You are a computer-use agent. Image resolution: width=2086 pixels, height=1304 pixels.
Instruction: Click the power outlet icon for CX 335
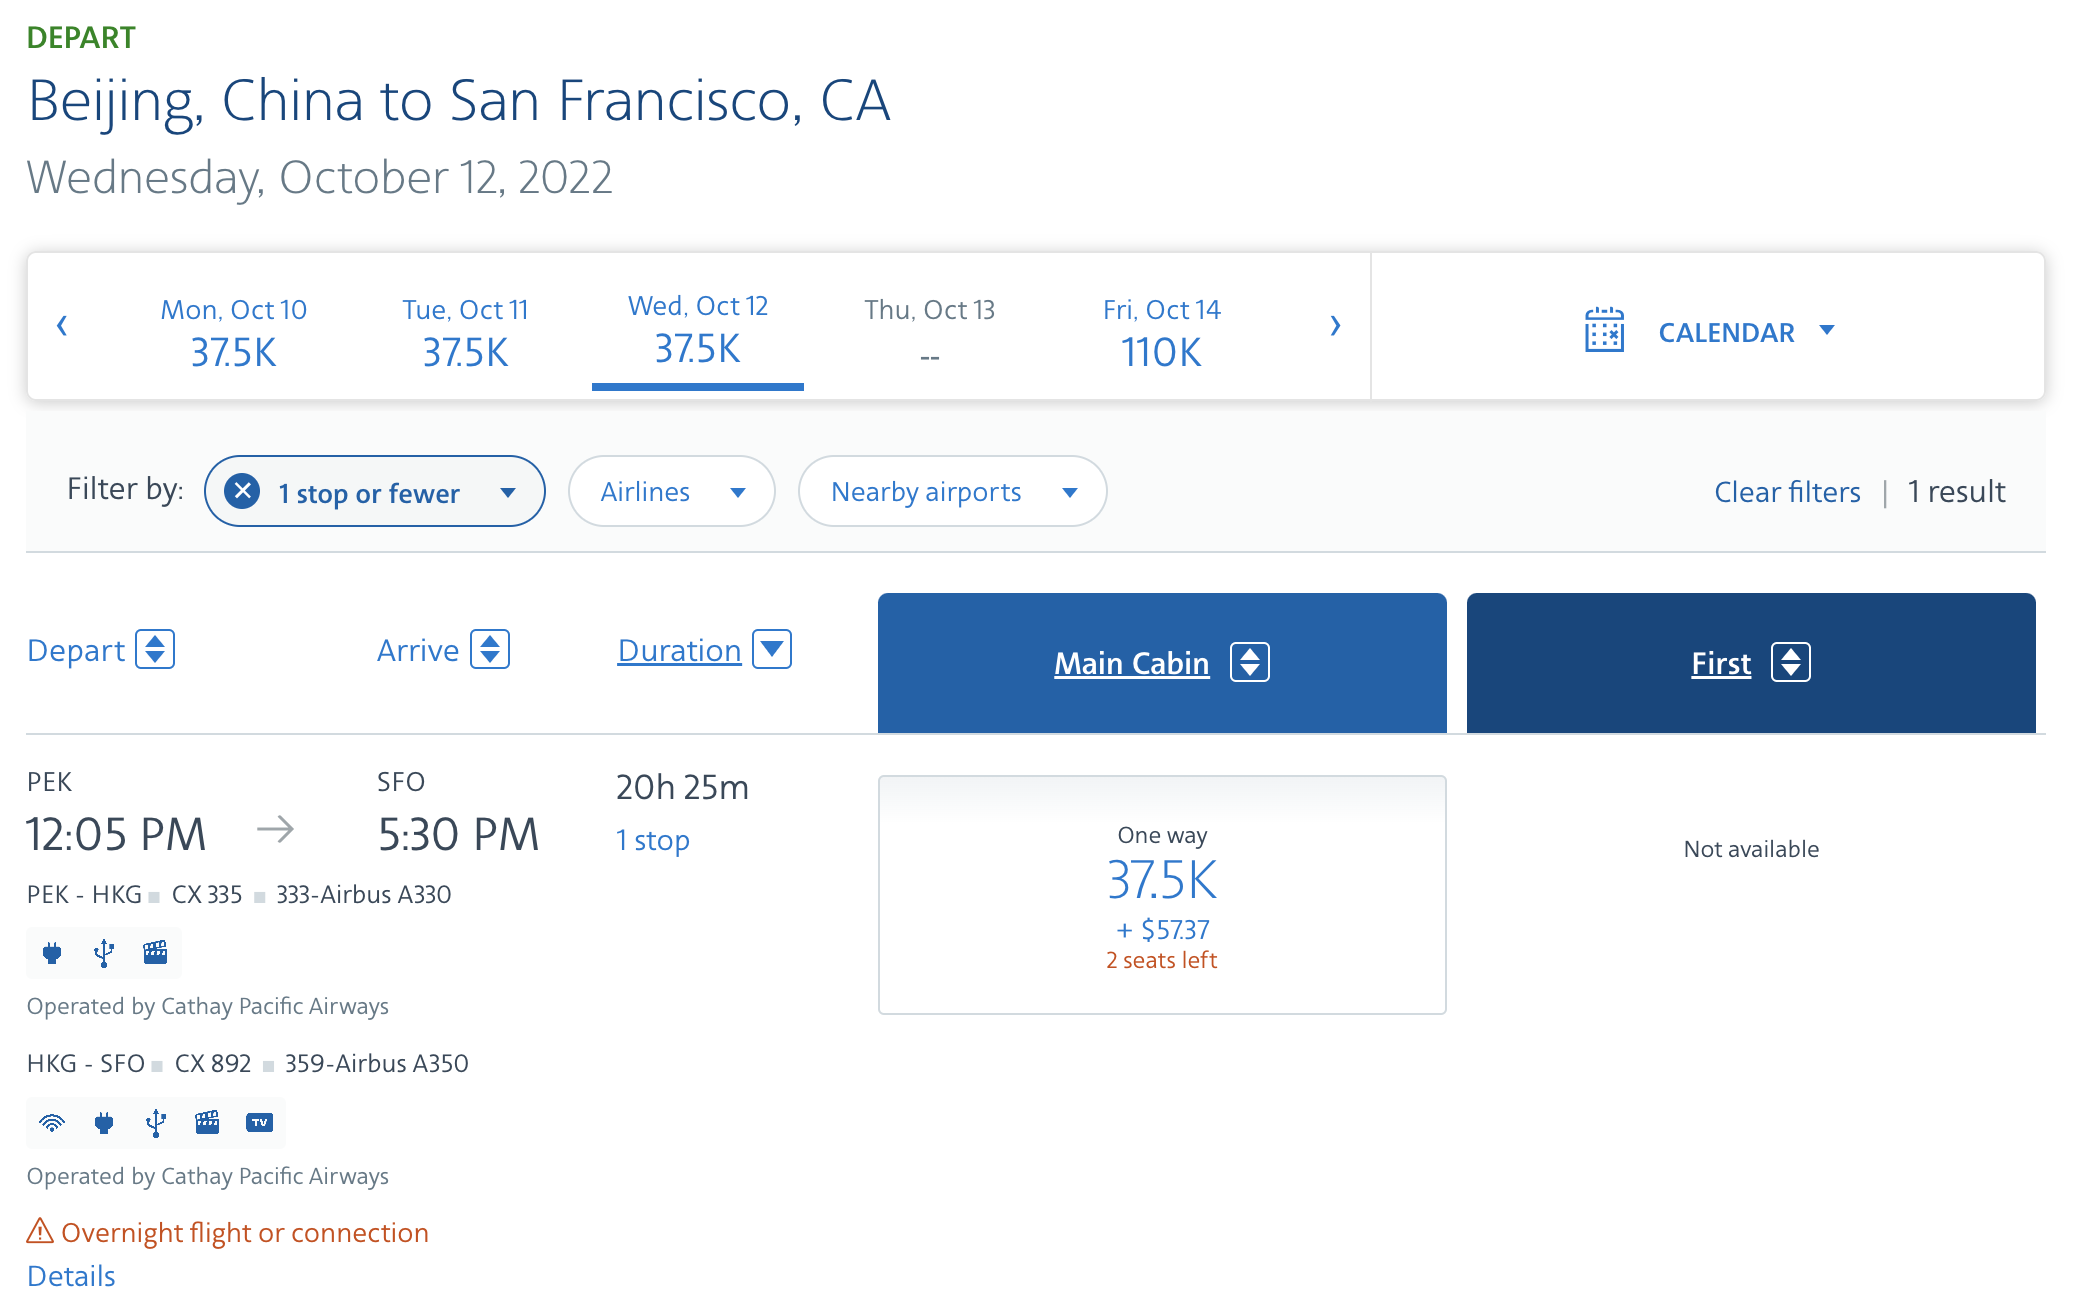[x=52, y=953]
